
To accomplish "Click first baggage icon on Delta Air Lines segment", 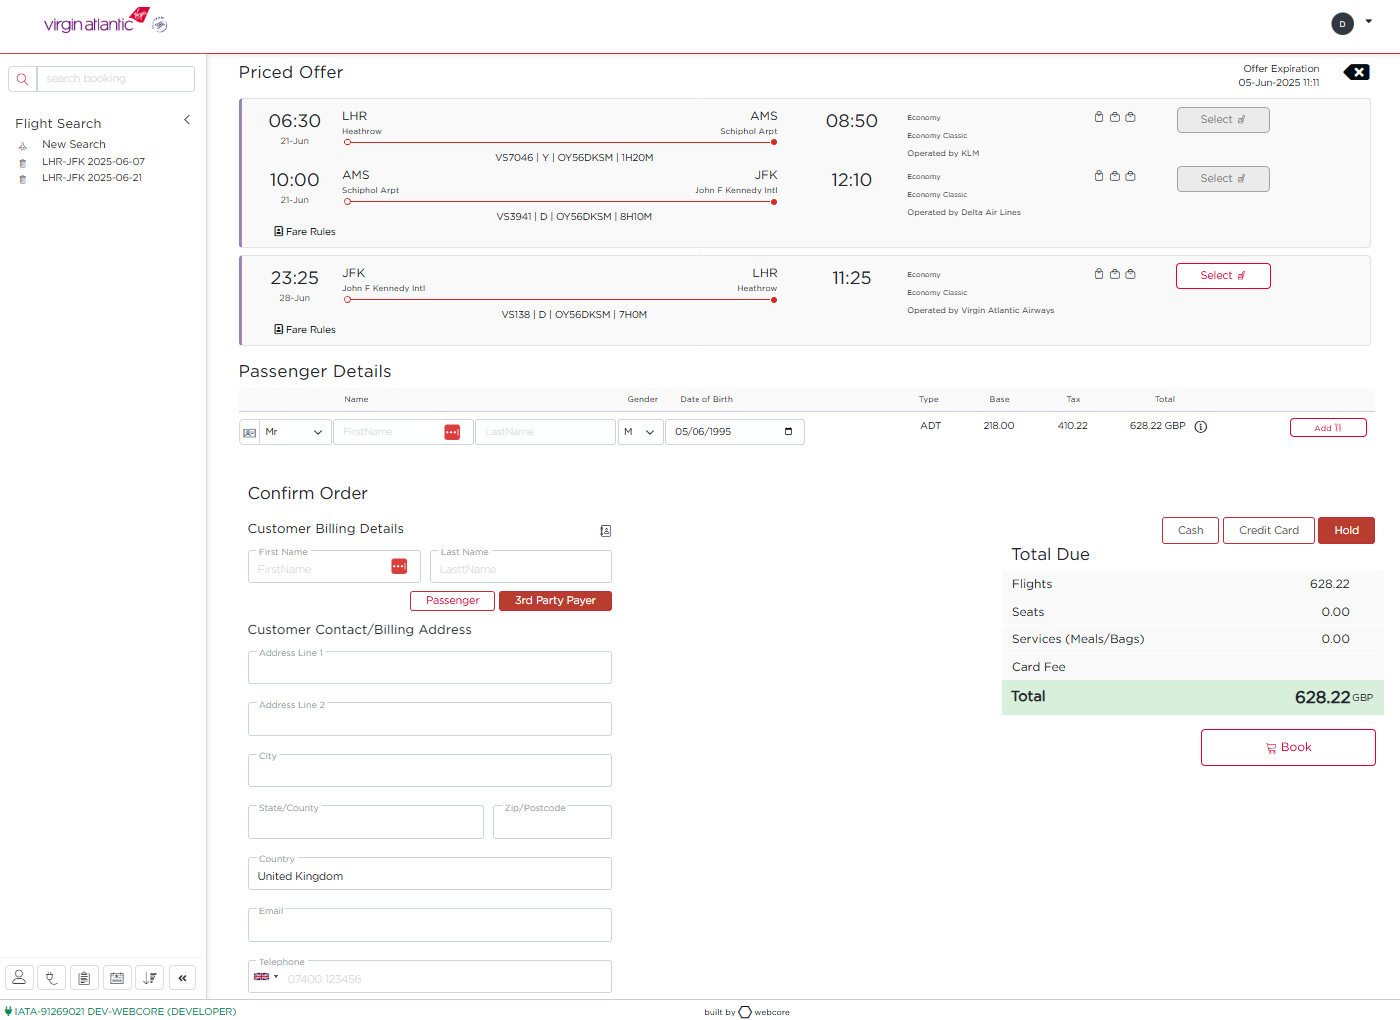I will tap(1099, 176).
